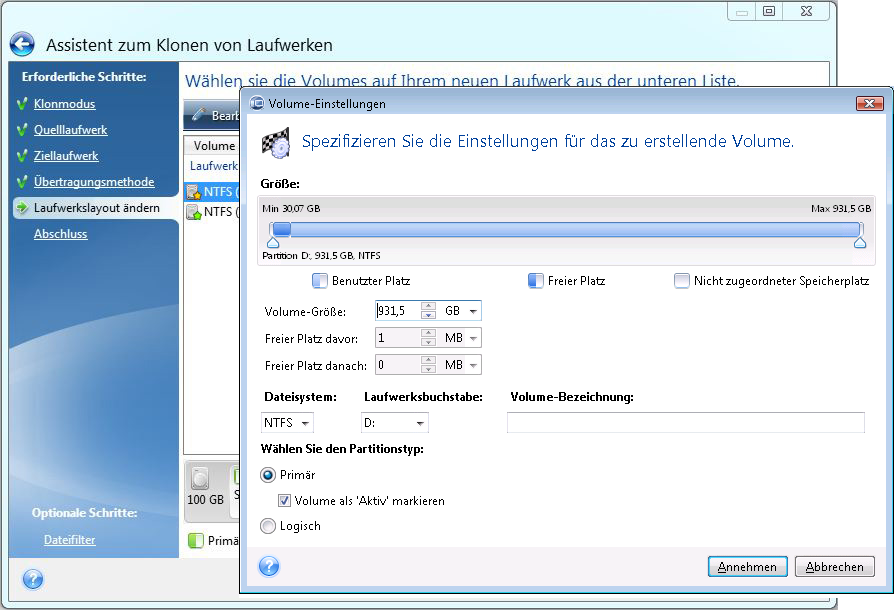The height and width of the screenshot is (610, 894).
Task: Click the Bearbeiten pencil icon in toolbar
Action: click(199, 115)
